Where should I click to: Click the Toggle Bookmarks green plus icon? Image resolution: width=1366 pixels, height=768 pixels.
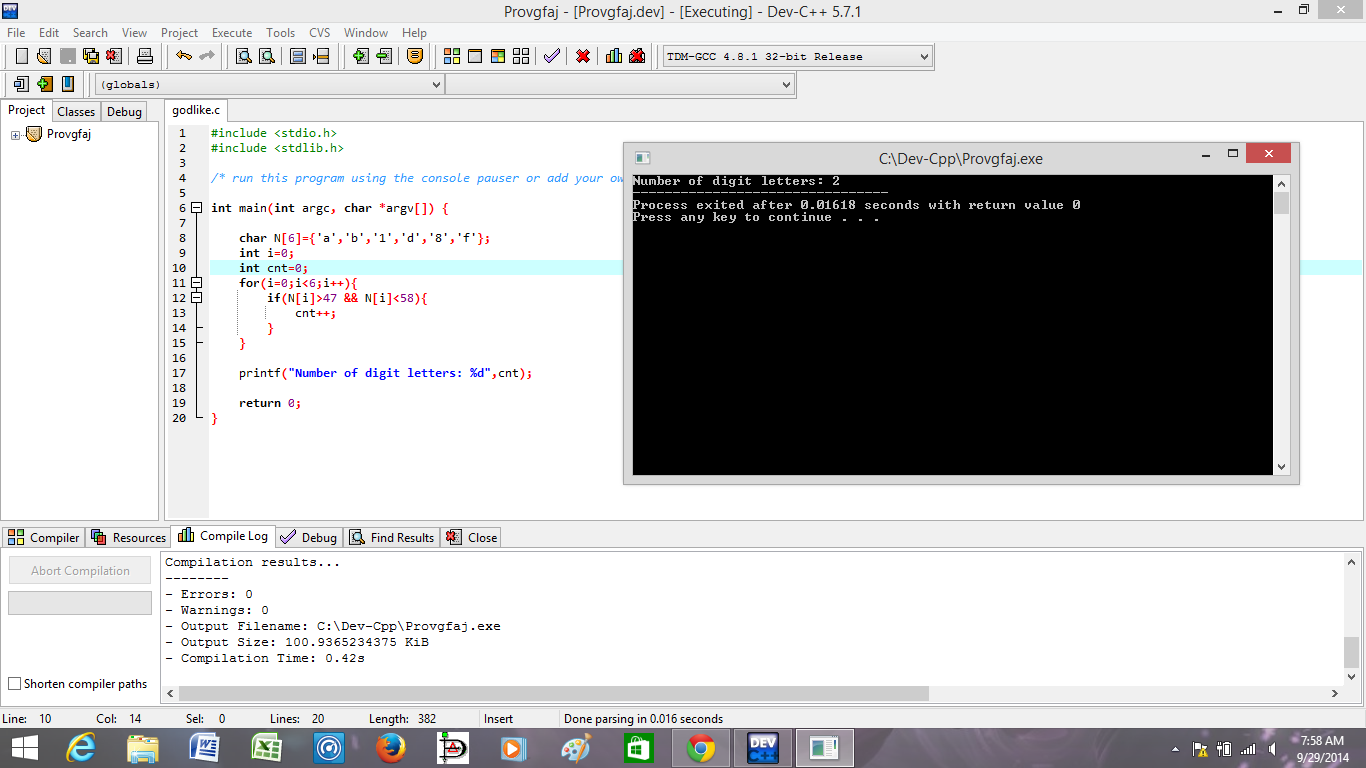(x=44, y=84)
